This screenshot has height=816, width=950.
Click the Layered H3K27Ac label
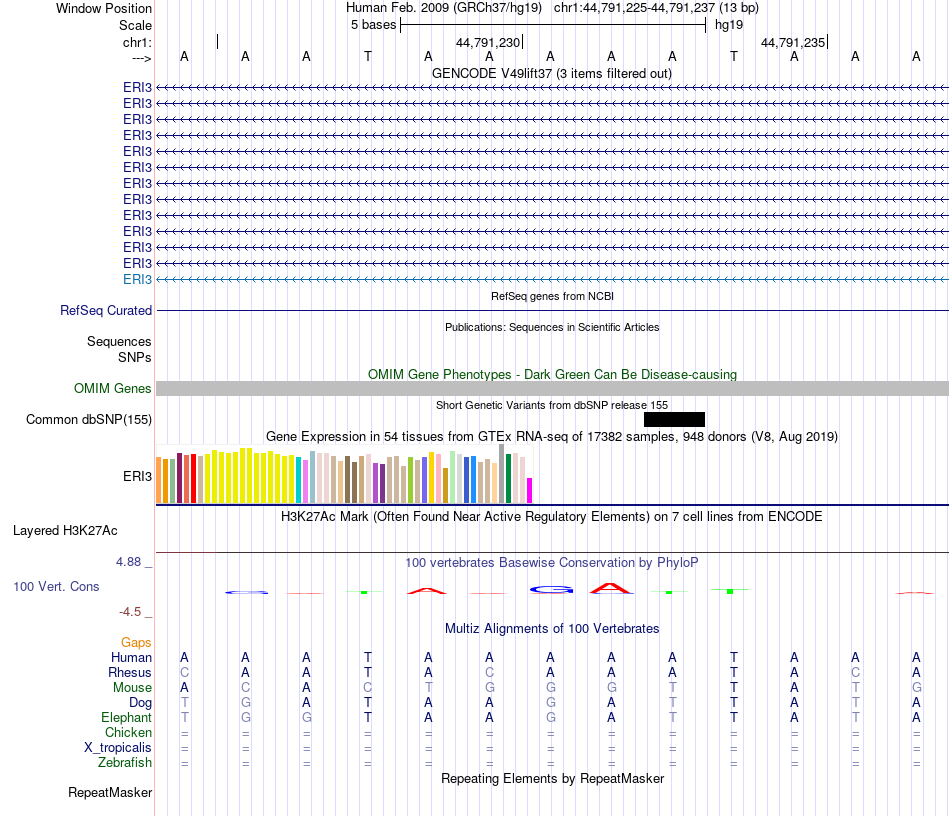tap(65, 531)
